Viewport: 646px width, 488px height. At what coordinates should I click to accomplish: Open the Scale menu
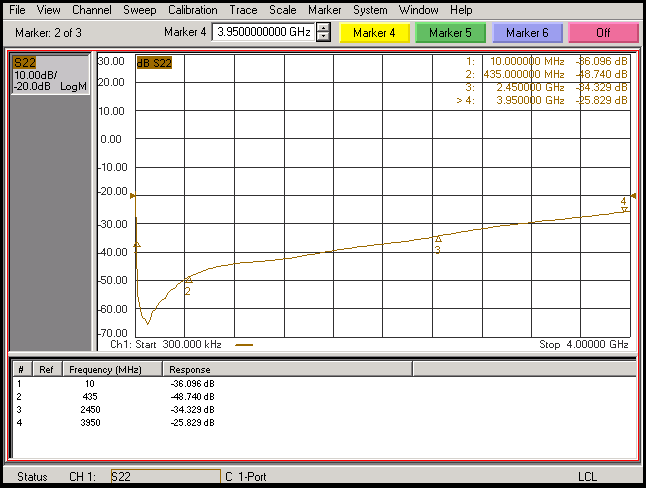click(x=283, y=9)
